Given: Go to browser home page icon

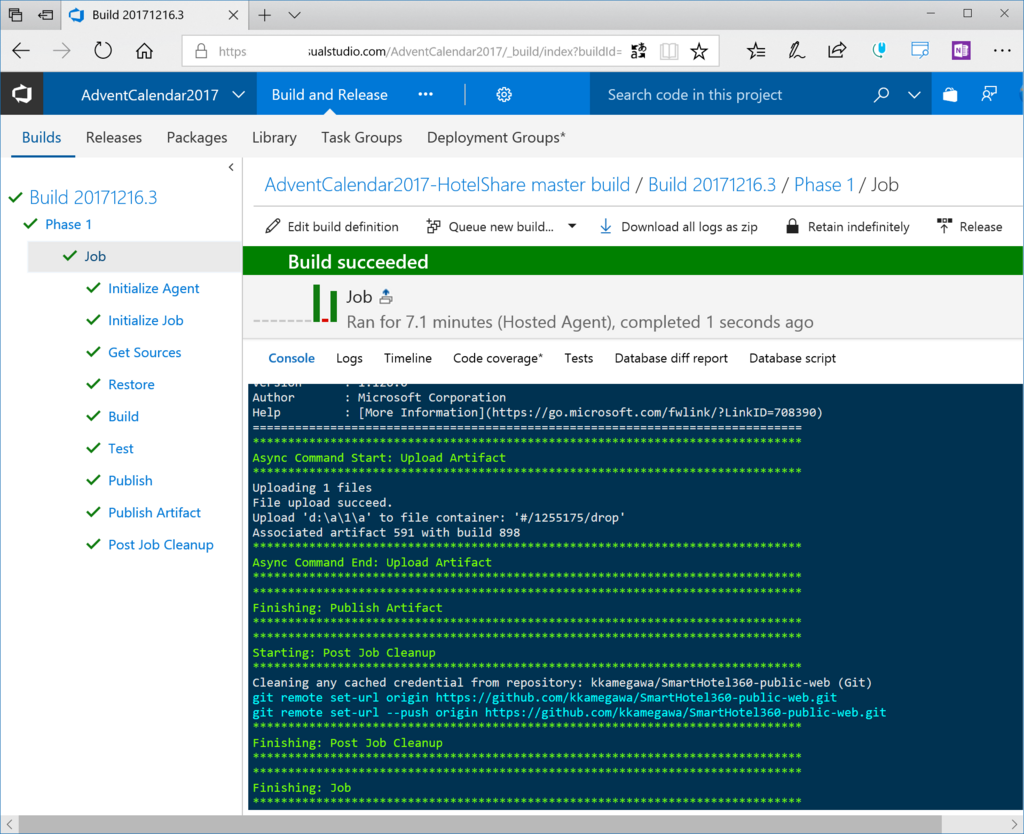Looking at the screenshot, I should [144, 51].
